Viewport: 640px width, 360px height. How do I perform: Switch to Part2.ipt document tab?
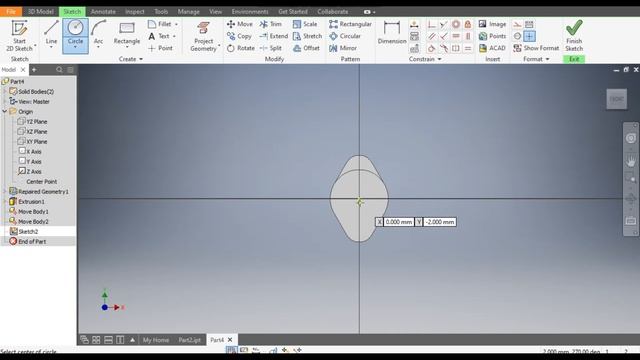click(x=189, y=340)
